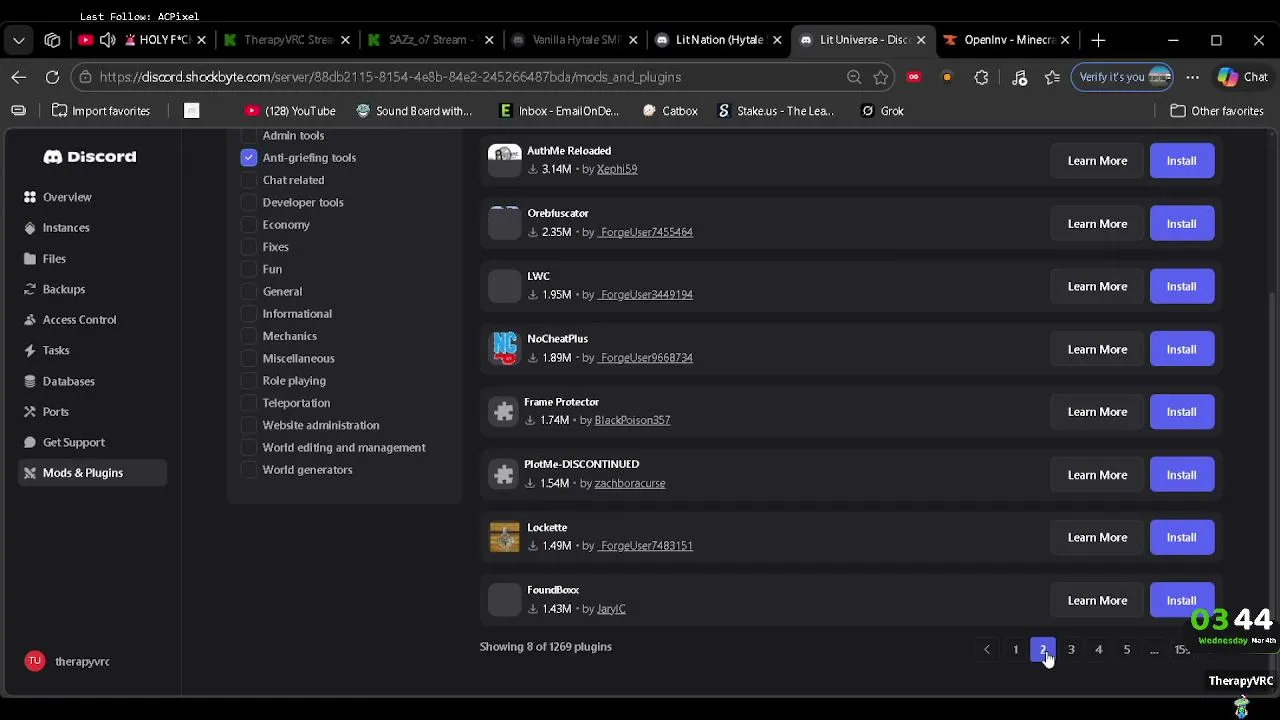Check the General checkbox

249,292
